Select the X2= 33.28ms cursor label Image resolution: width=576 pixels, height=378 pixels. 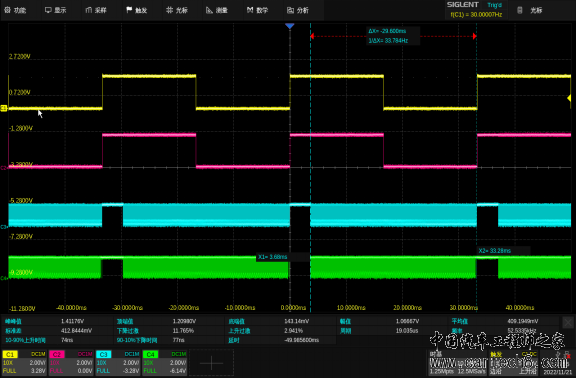point(494,251)
